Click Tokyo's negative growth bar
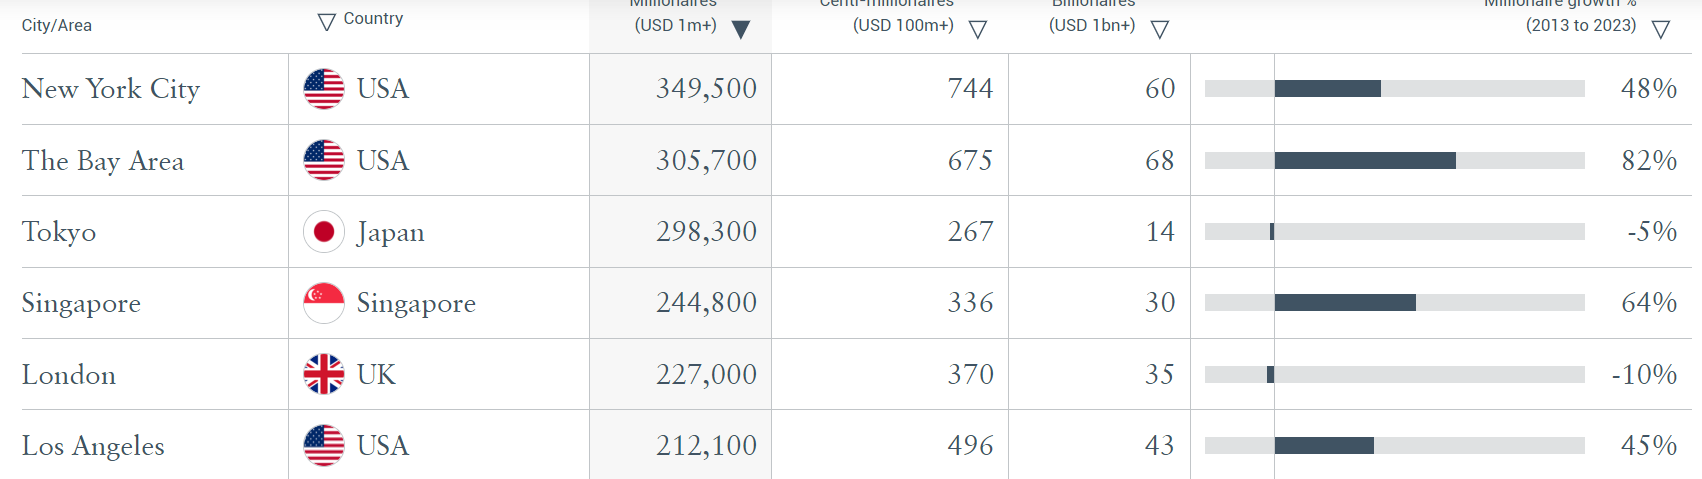The height and width of the screenshot is (479, 1702). coord(1272,232)
